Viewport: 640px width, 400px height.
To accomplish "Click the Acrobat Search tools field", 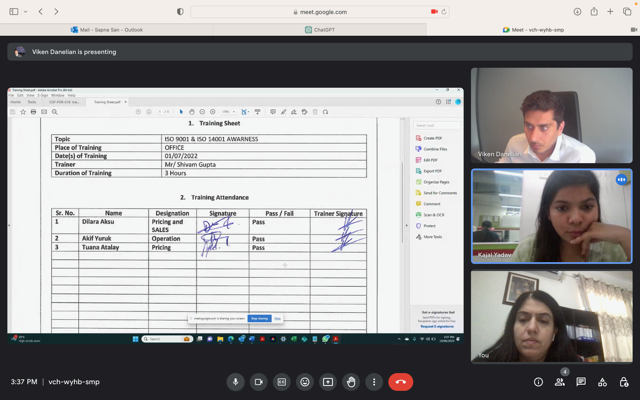I will (437, 125).
